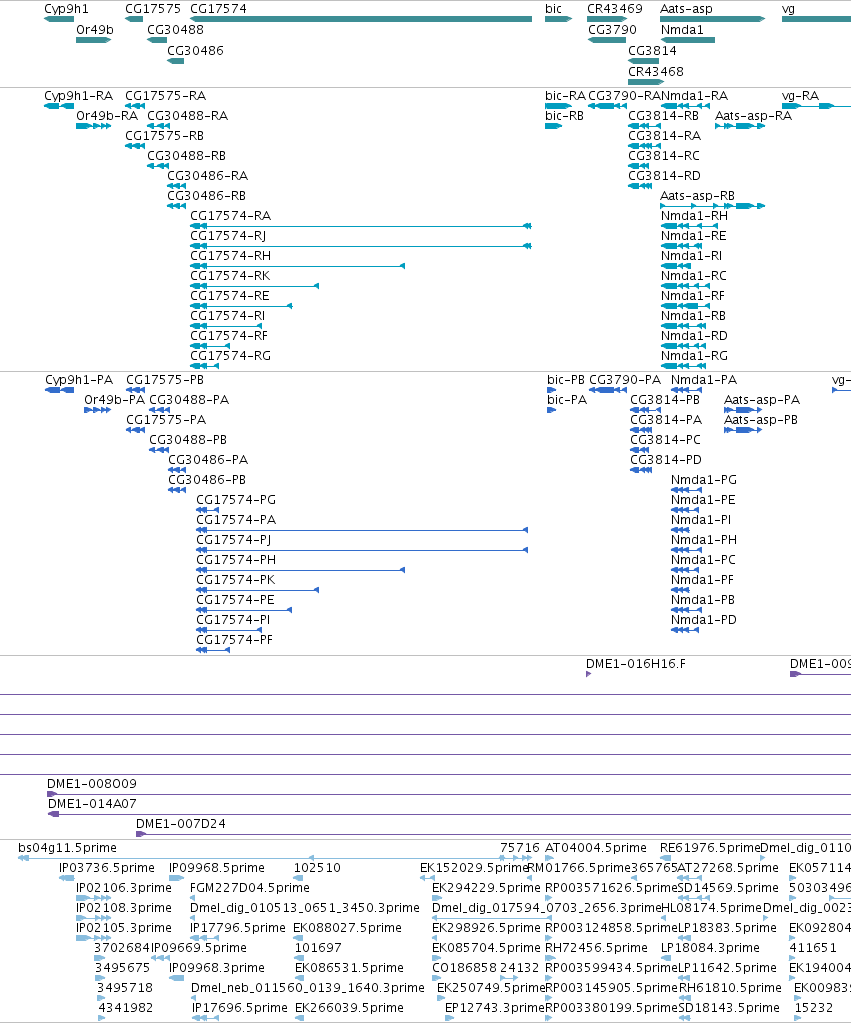Click EST EK088027.5prime
851x1023 pixels.
347,928
